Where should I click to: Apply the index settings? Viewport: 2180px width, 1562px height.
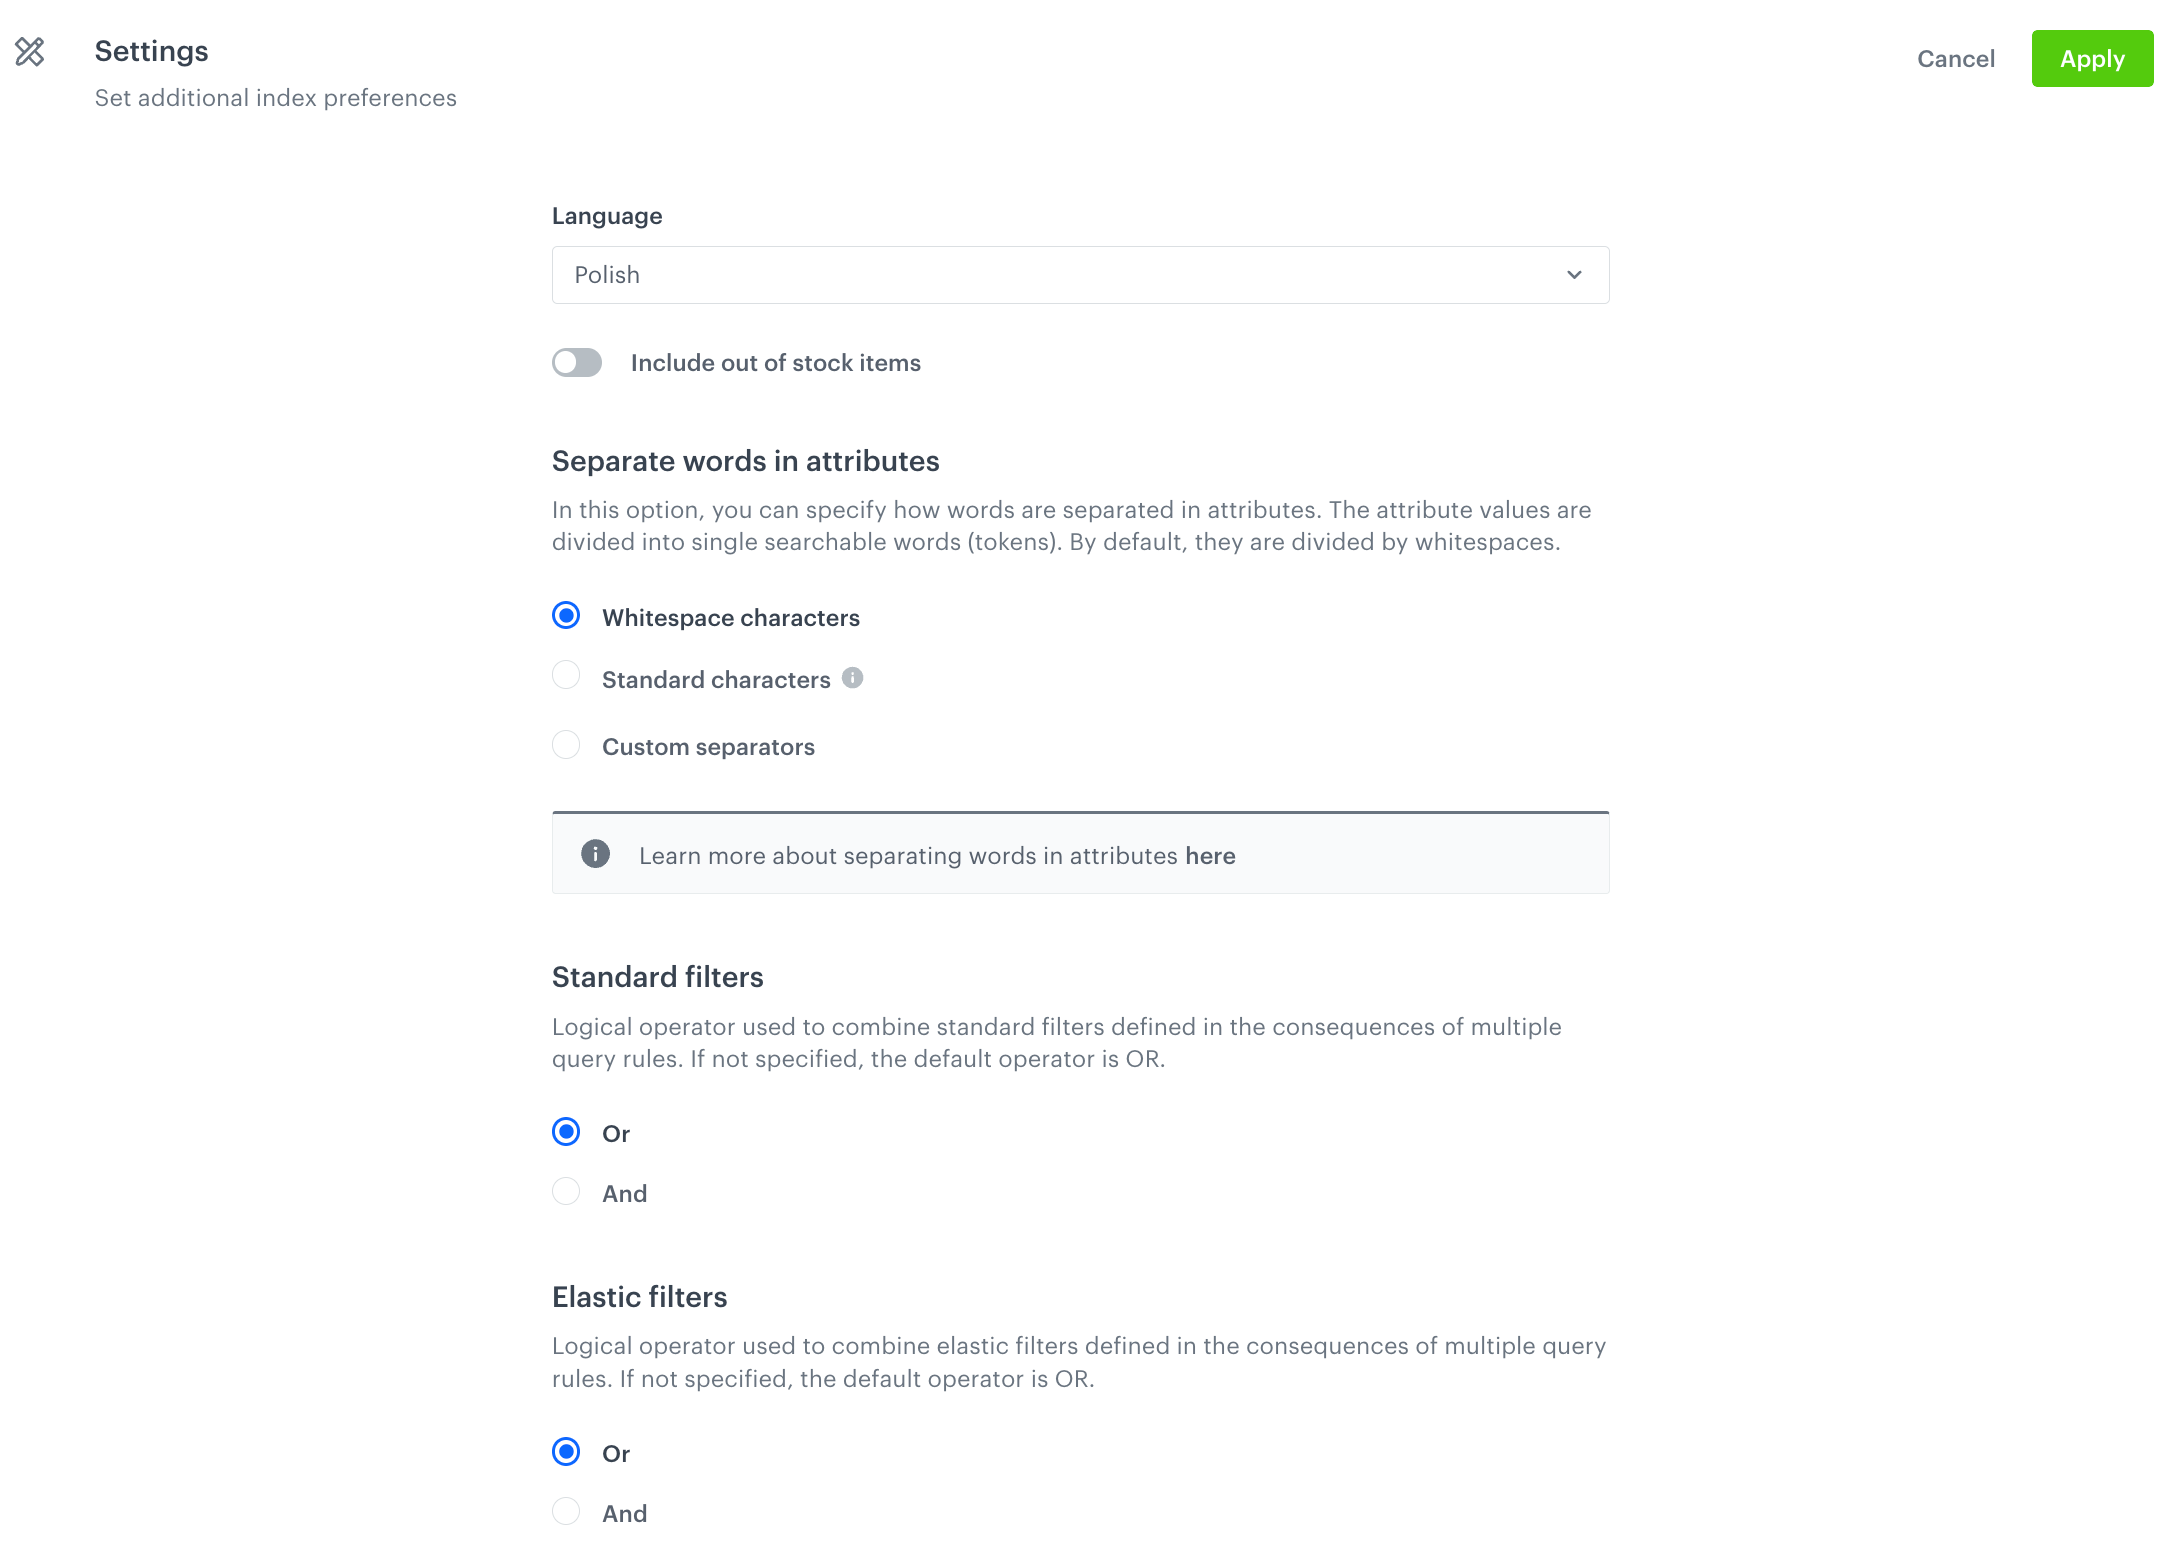pyautogui.click(x=2092, y=58)
